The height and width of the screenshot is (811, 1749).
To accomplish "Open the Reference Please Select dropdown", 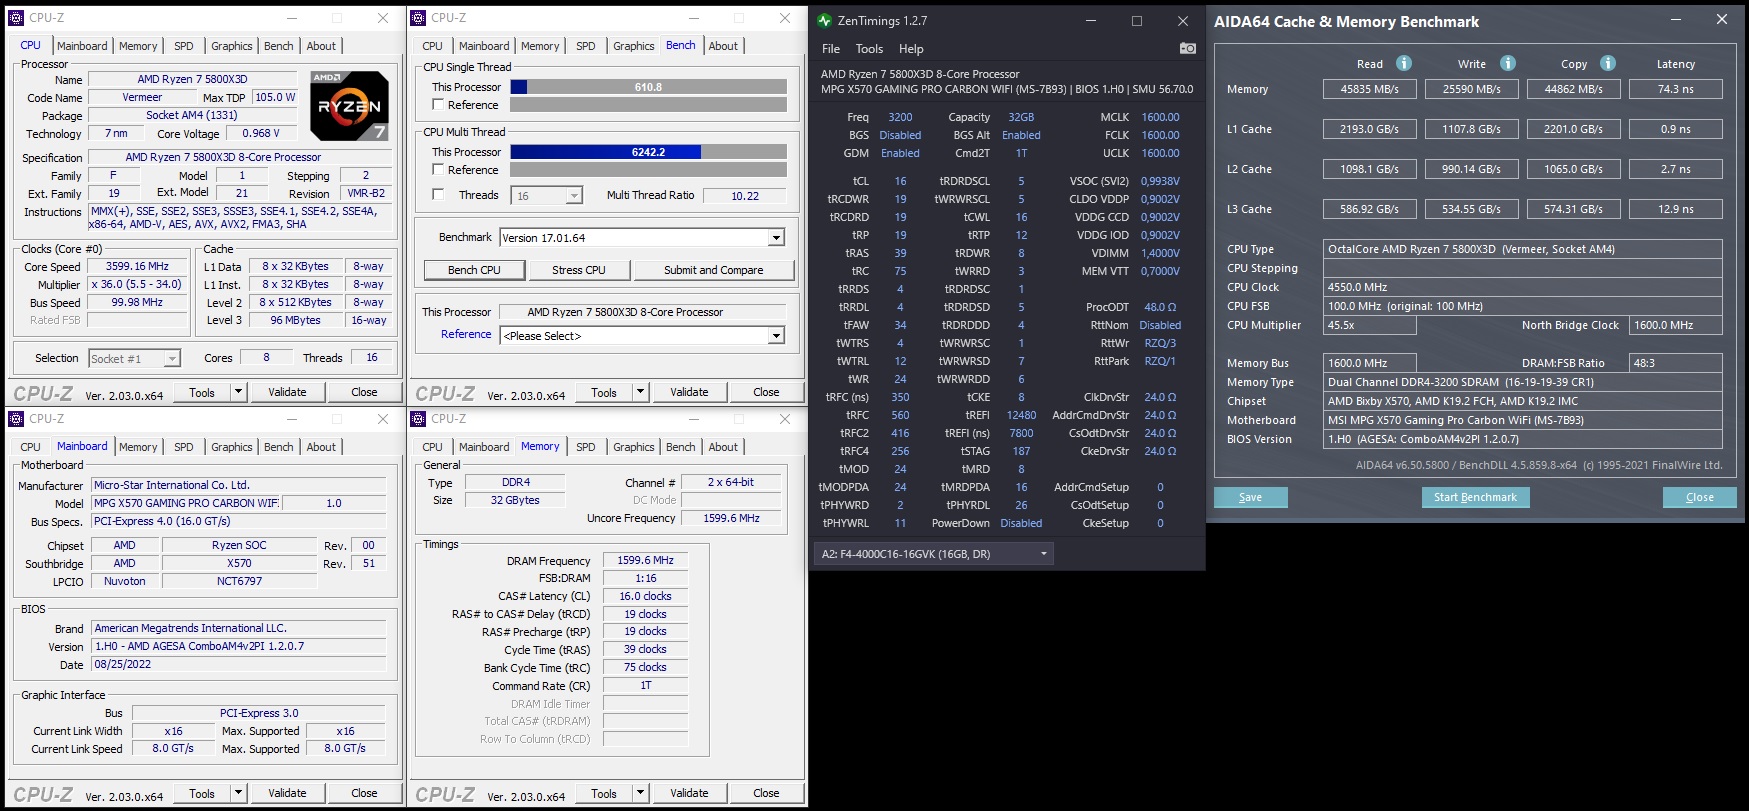I will (x=776, y=336).
